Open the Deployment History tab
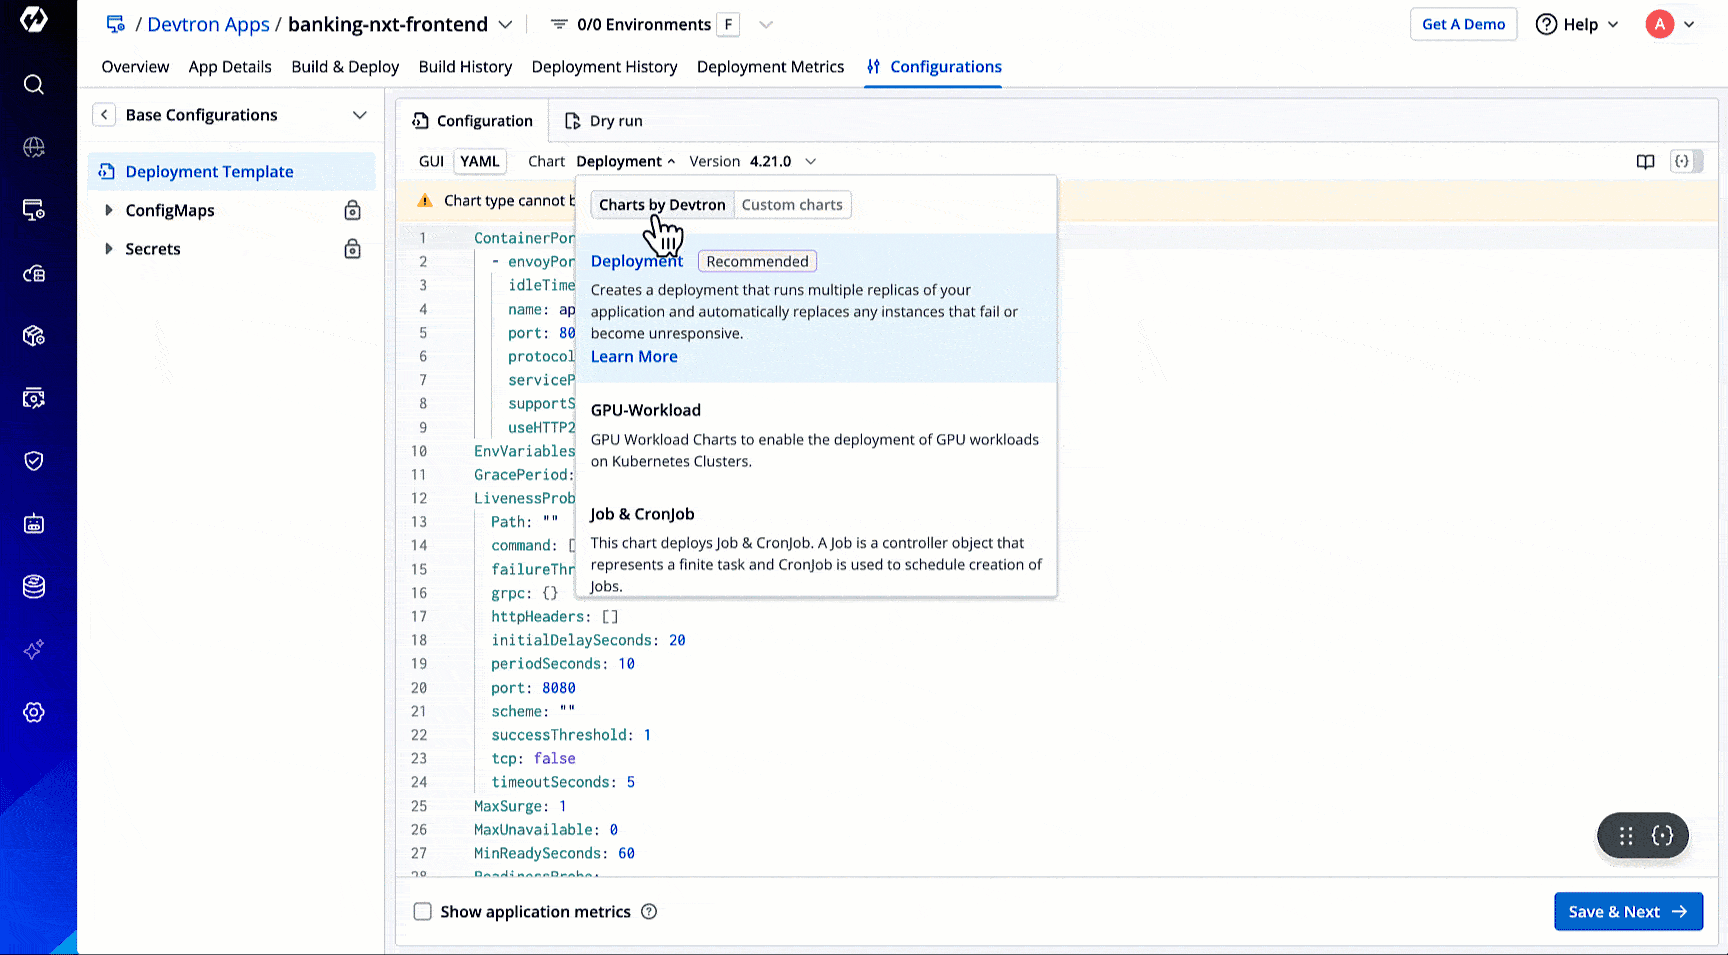This screenshot has height=955, width=1728. pos(604,67)
